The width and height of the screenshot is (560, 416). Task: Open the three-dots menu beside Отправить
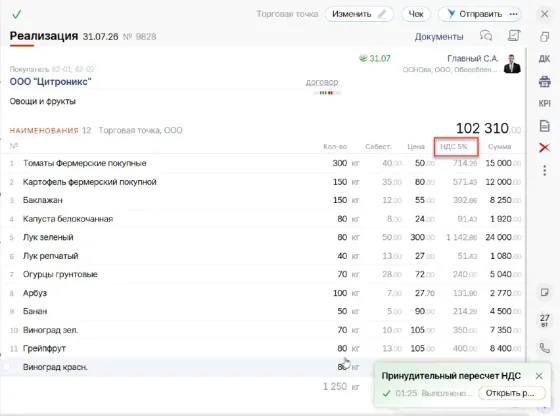[x=514, y=14]
